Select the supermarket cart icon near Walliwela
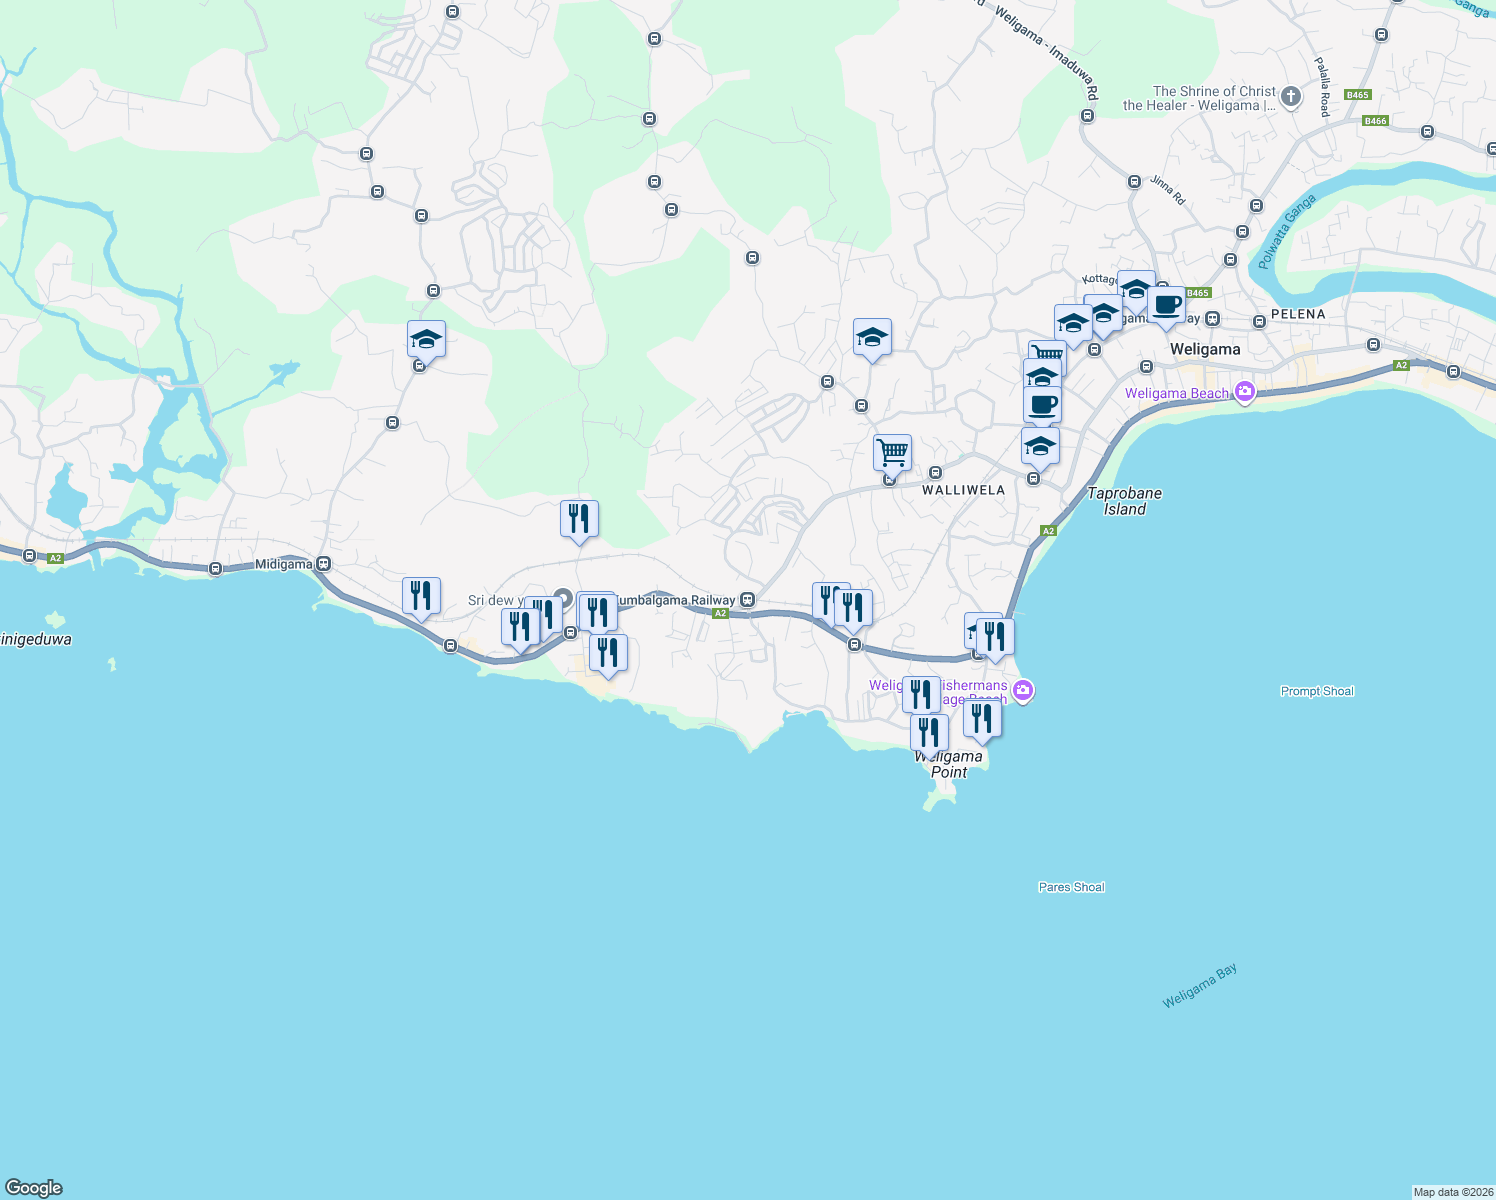This screenshot has height=1200, width=1496. pyautogui.click(x=891, y=452)
